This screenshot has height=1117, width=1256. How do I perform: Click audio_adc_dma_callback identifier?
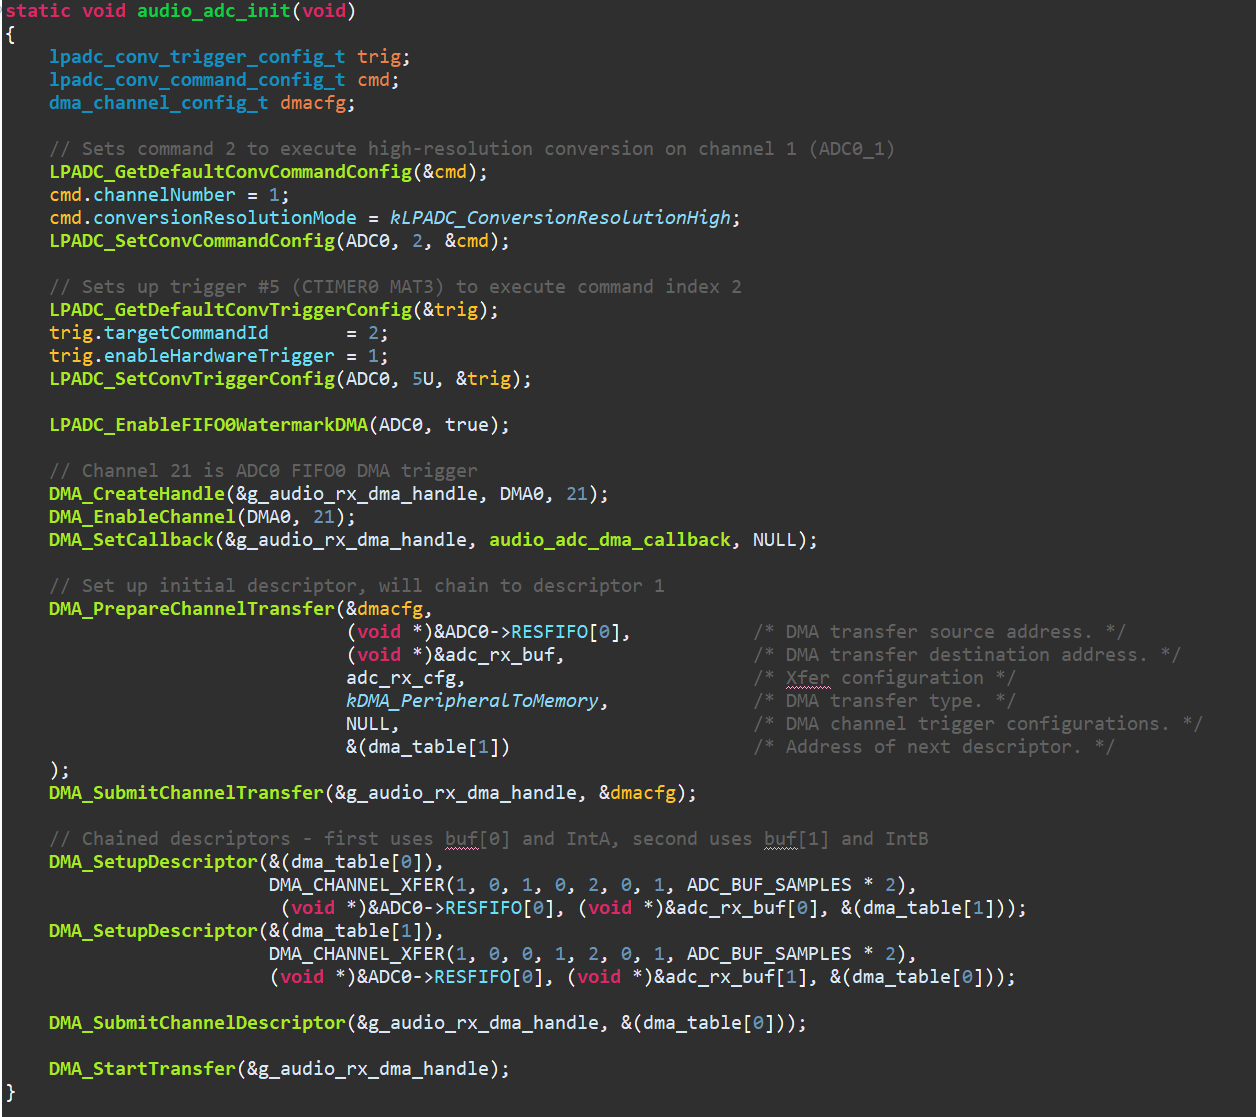coord(610,540)
